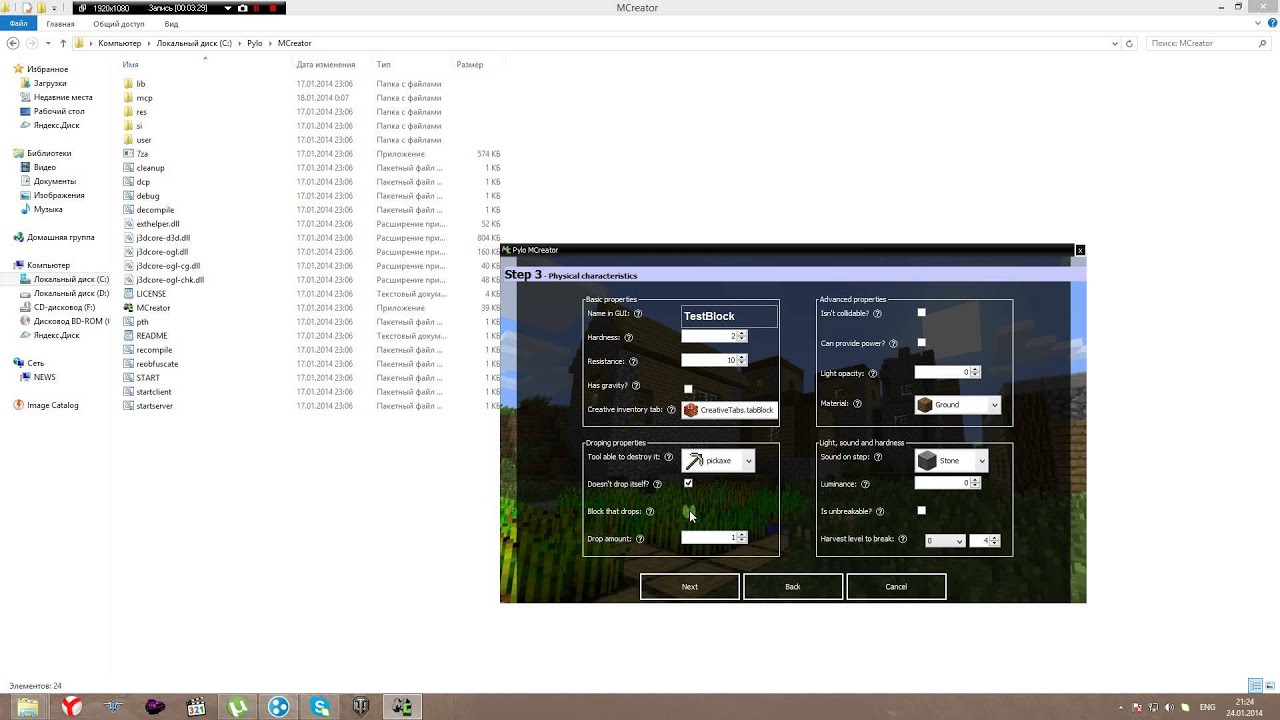Click the Block that drops item selector
The image size is (1280, 720).
pos(689,512)
